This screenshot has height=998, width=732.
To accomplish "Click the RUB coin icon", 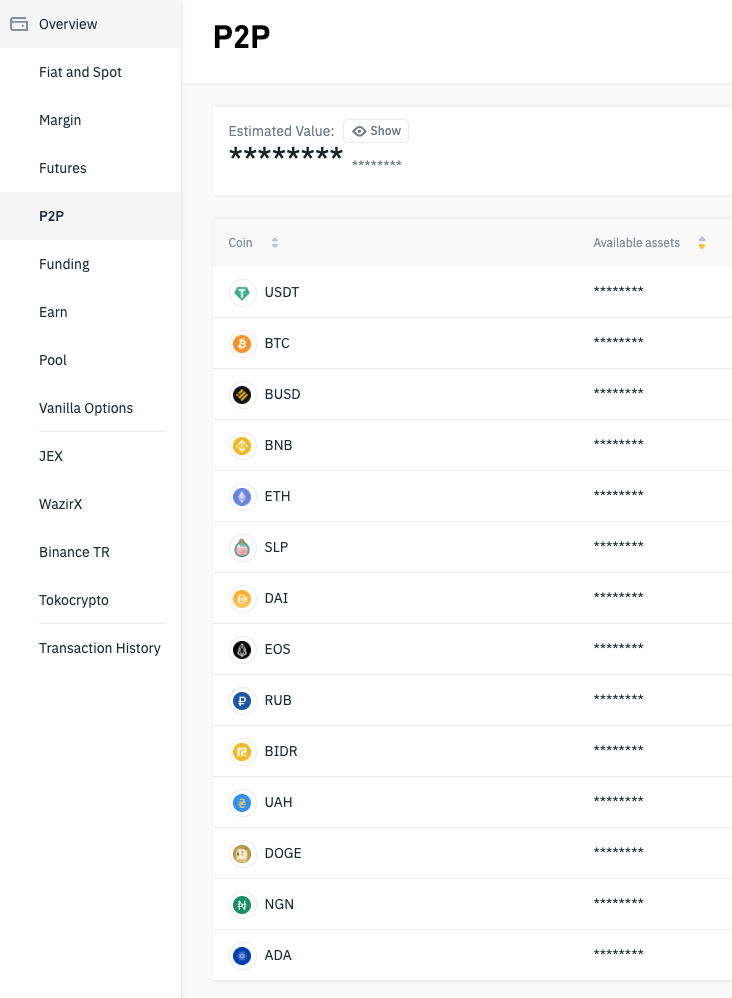I will click(x=242, y=701).
